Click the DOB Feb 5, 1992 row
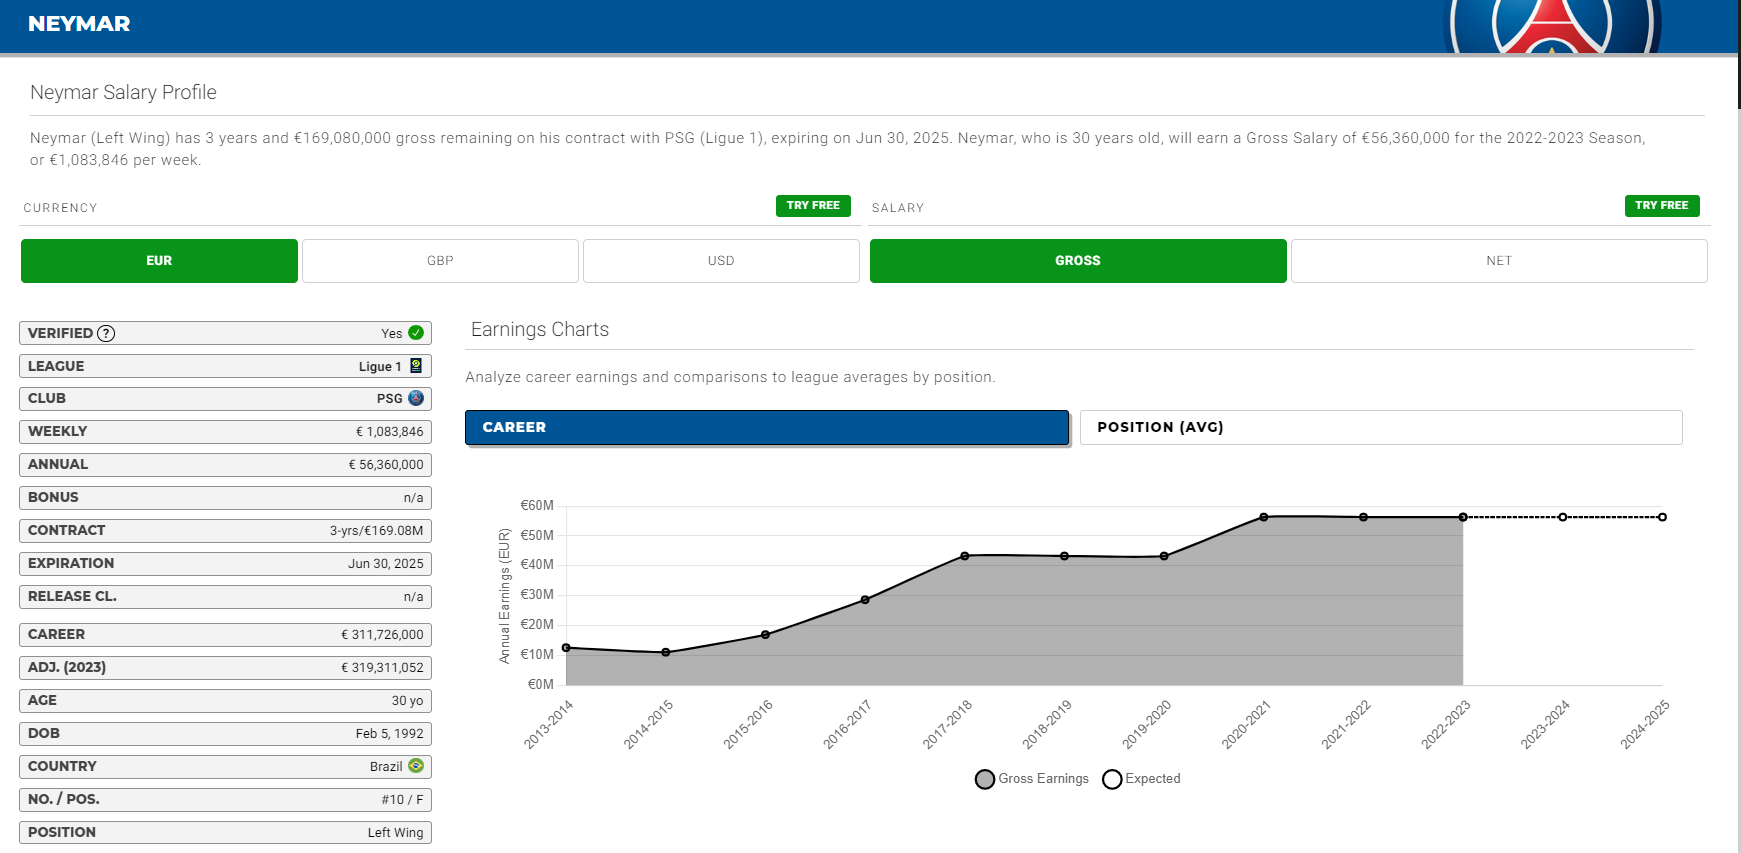The width and height of the screenshot is (1741, 853). click(x=225, y=734)
